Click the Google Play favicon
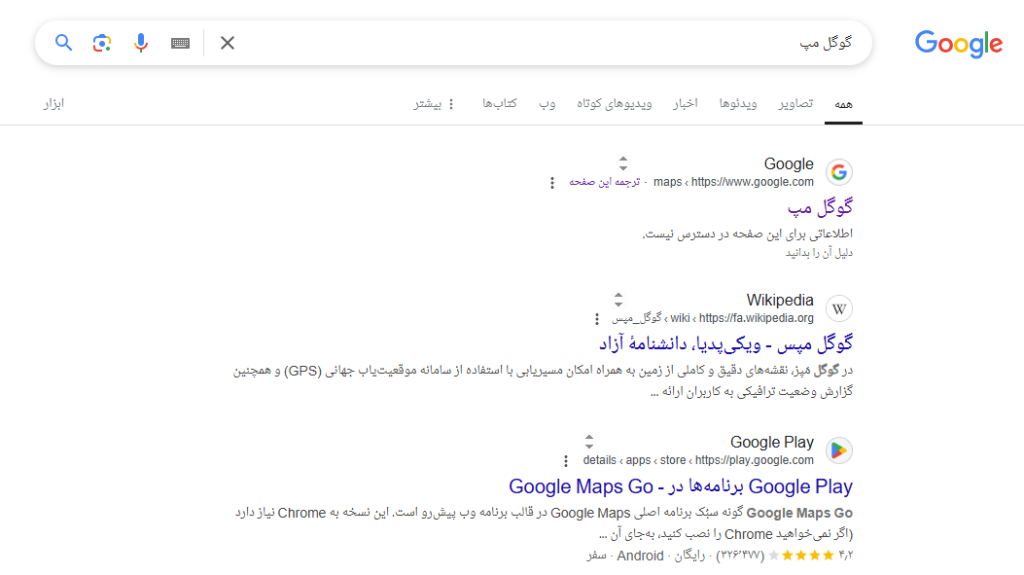The image size is (1024, 575). (x=839, y=450)
